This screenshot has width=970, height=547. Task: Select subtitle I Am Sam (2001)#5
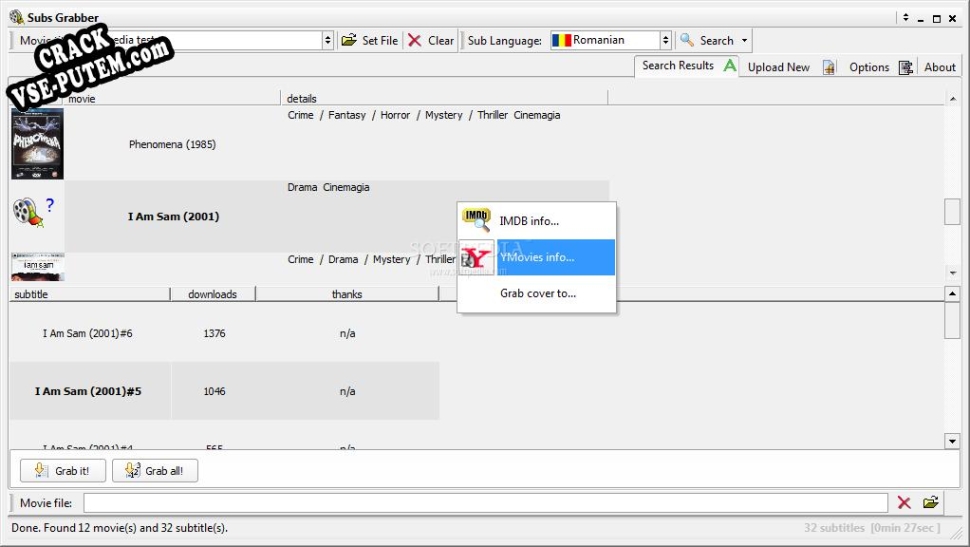click(88, 391)
